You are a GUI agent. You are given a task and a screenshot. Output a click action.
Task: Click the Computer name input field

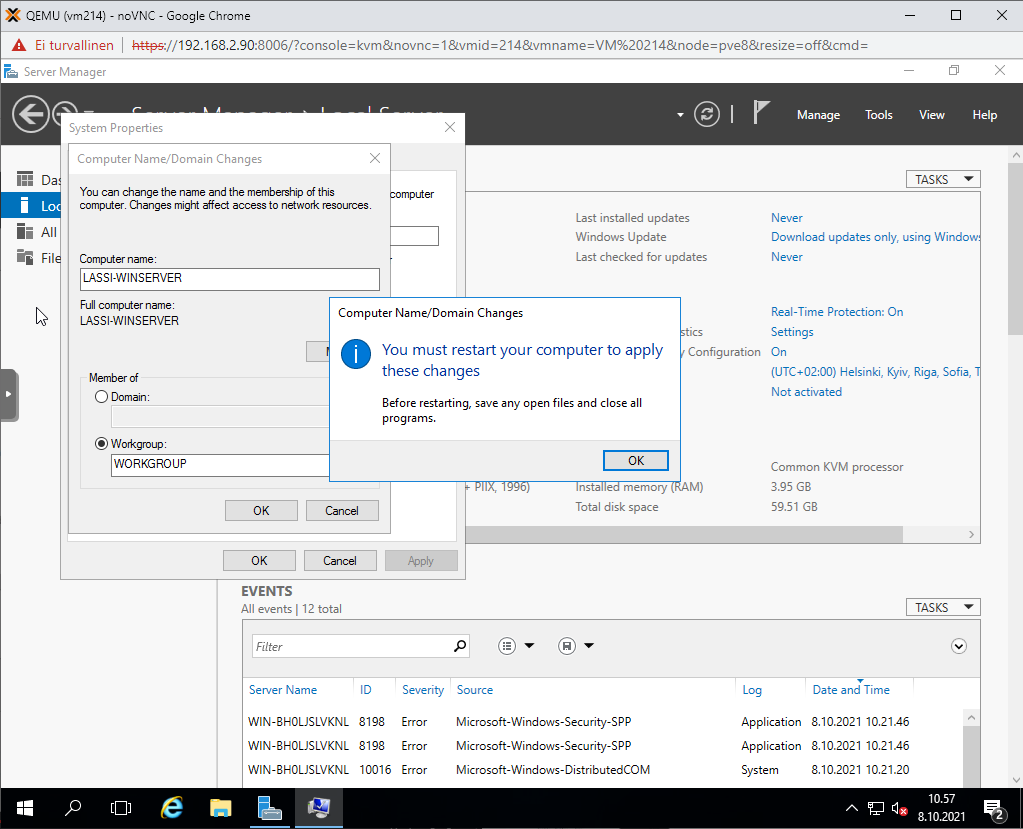tap(230, 279)
